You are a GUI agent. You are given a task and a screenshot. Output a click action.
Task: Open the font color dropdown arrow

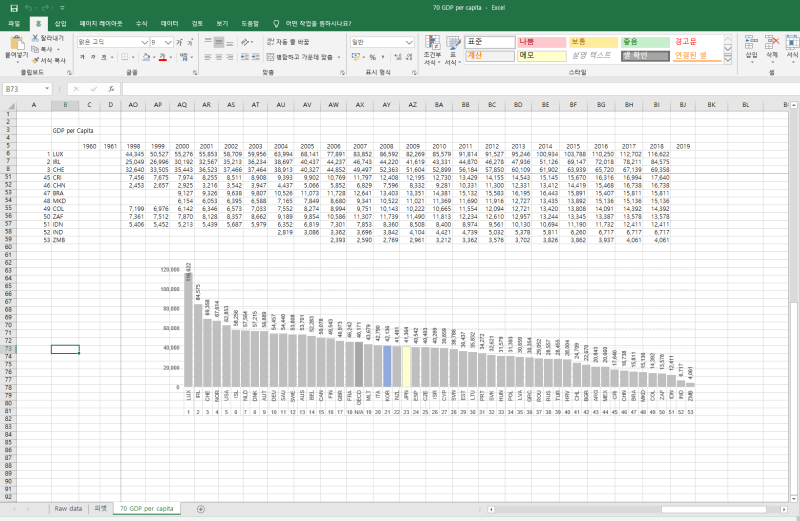(x=170, y=57)
